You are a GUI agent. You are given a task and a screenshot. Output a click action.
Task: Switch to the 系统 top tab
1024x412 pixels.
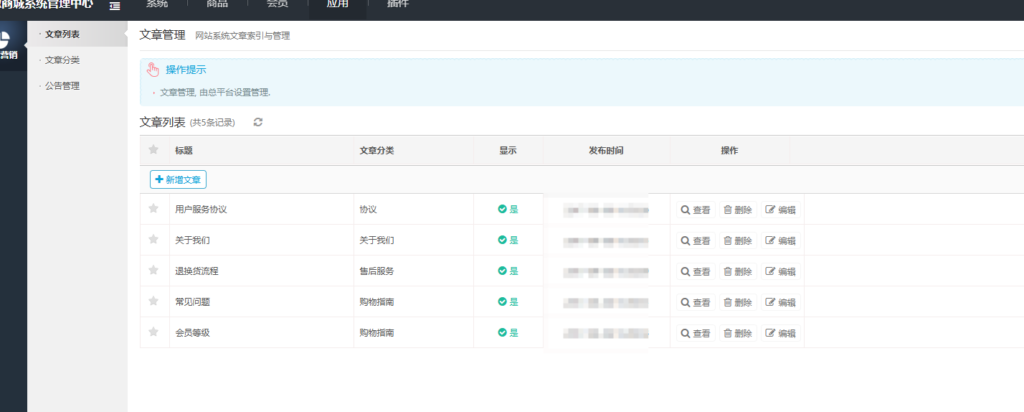pos(157,5)
